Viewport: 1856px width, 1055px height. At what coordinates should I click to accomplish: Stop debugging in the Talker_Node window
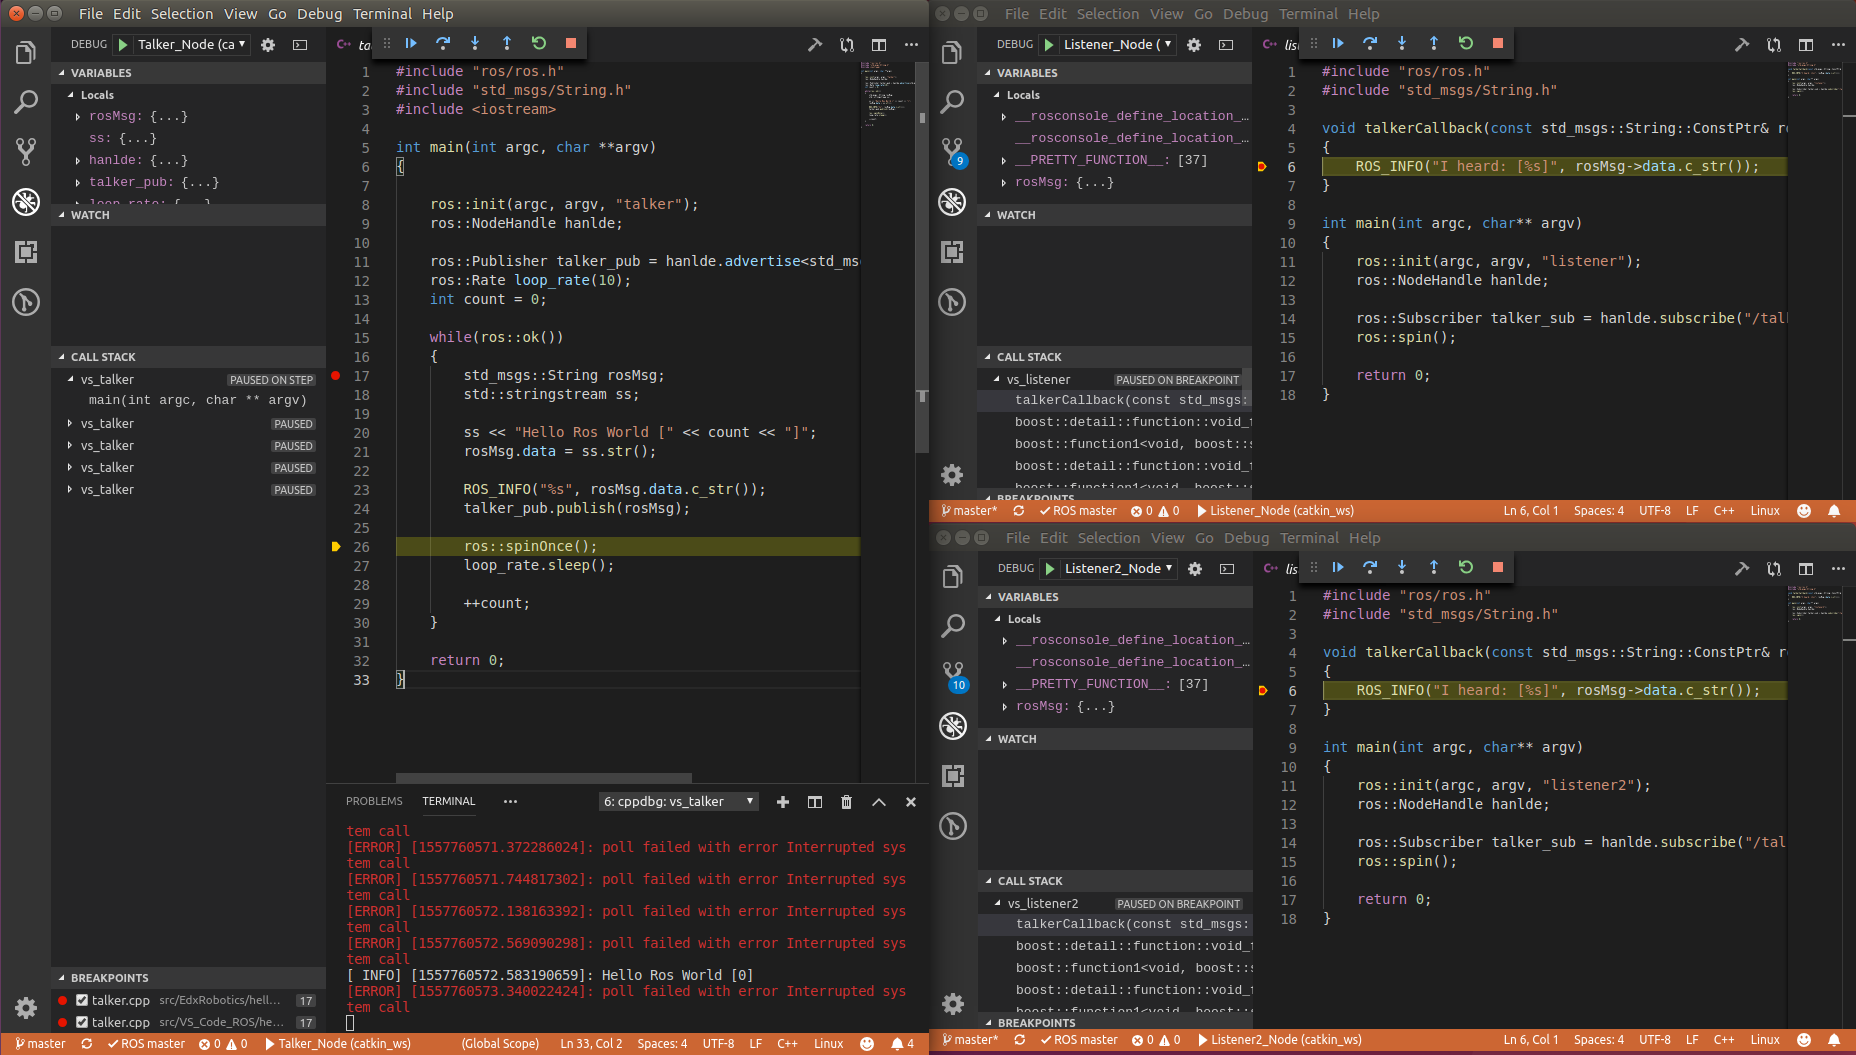point(571,43)
